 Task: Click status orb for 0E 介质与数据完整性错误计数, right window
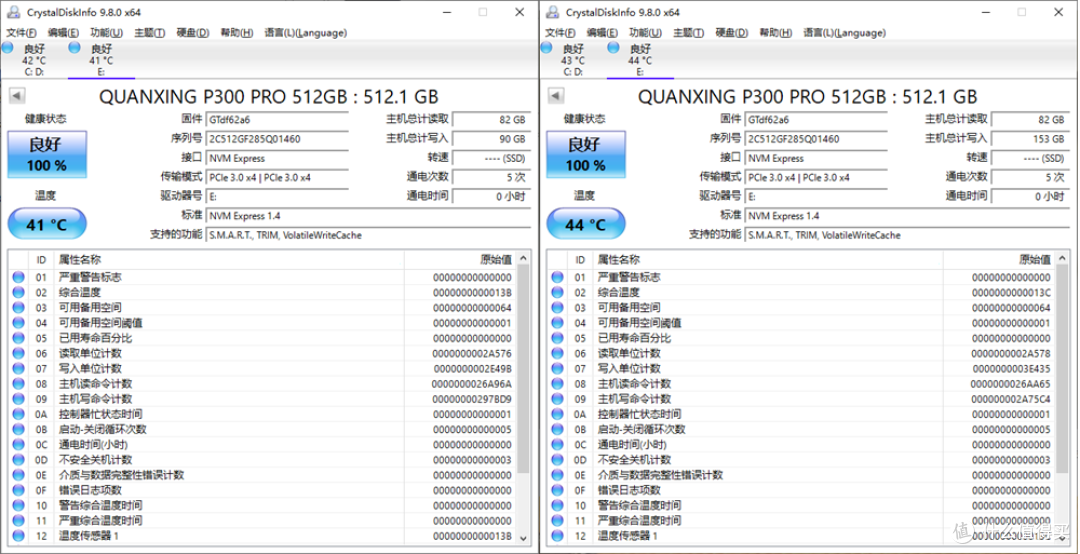click(557, 475)
